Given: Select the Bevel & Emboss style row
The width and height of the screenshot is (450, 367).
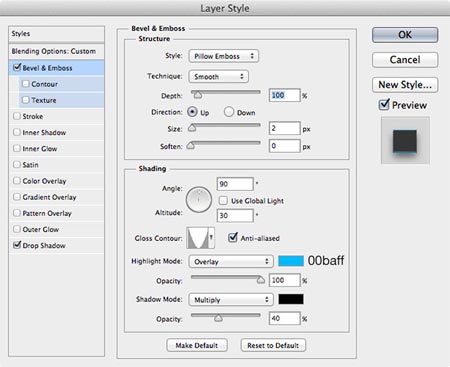Looking at the screenshot, I should pyautogui.click(x=56, y=68).
